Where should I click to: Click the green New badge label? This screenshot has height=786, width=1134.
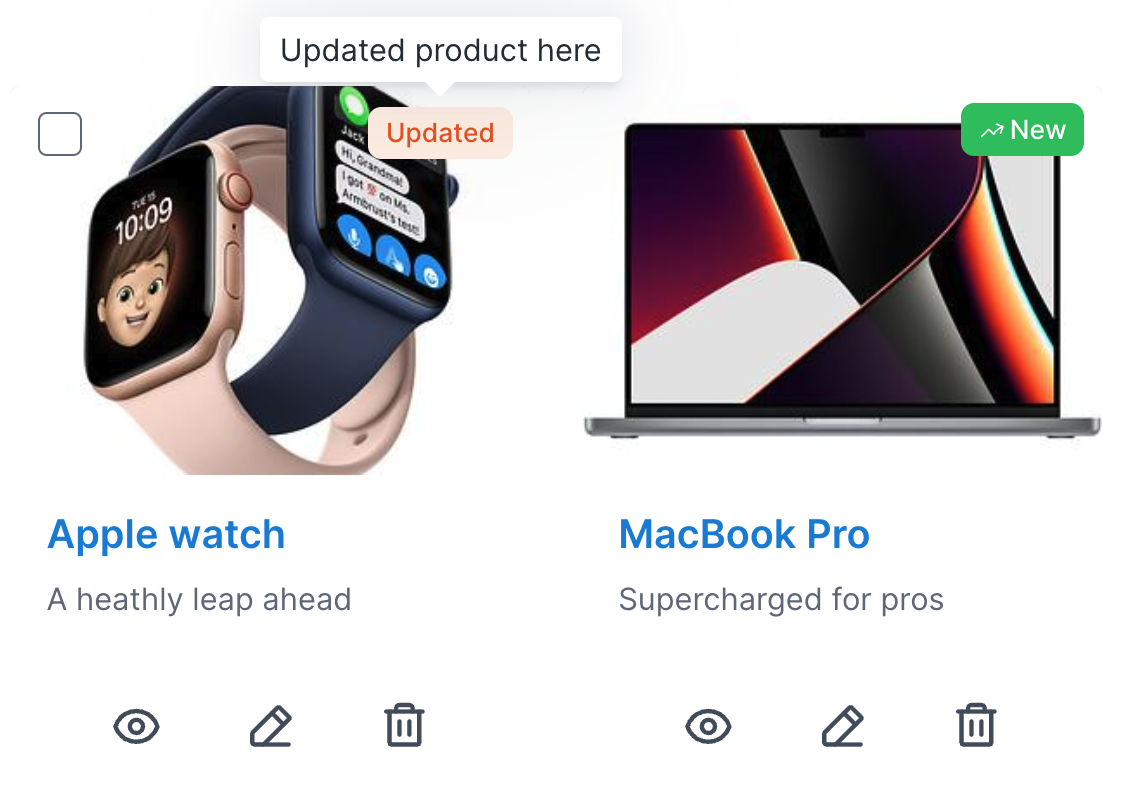point(1022,129)
